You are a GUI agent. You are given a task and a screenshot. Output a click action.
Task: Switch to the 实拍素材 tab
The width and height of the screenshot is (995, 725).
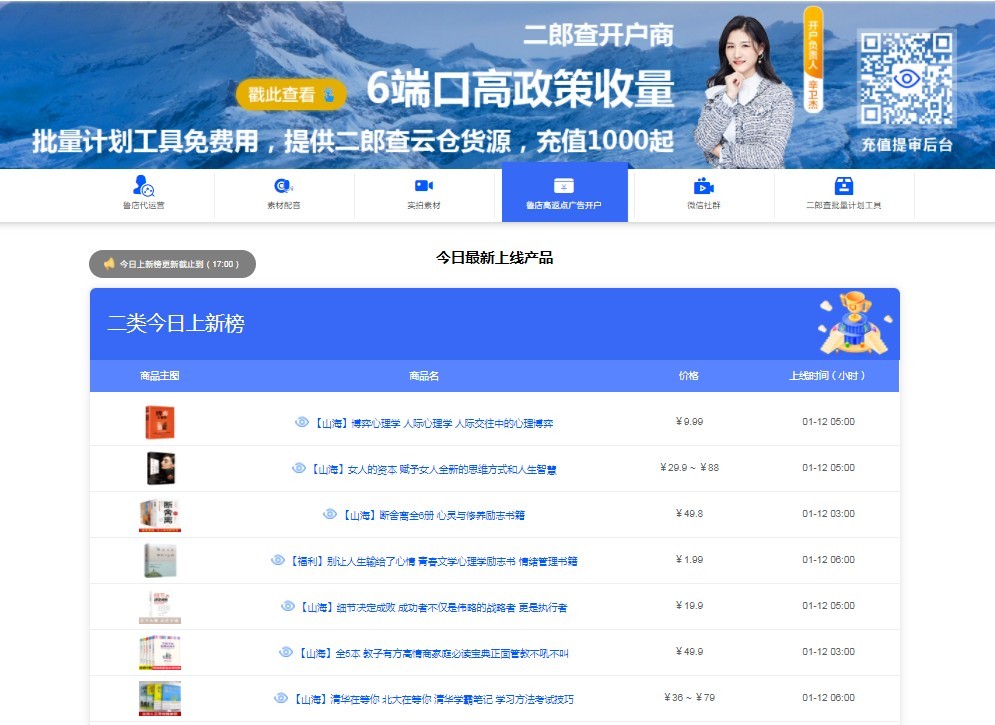pos(424,193)
